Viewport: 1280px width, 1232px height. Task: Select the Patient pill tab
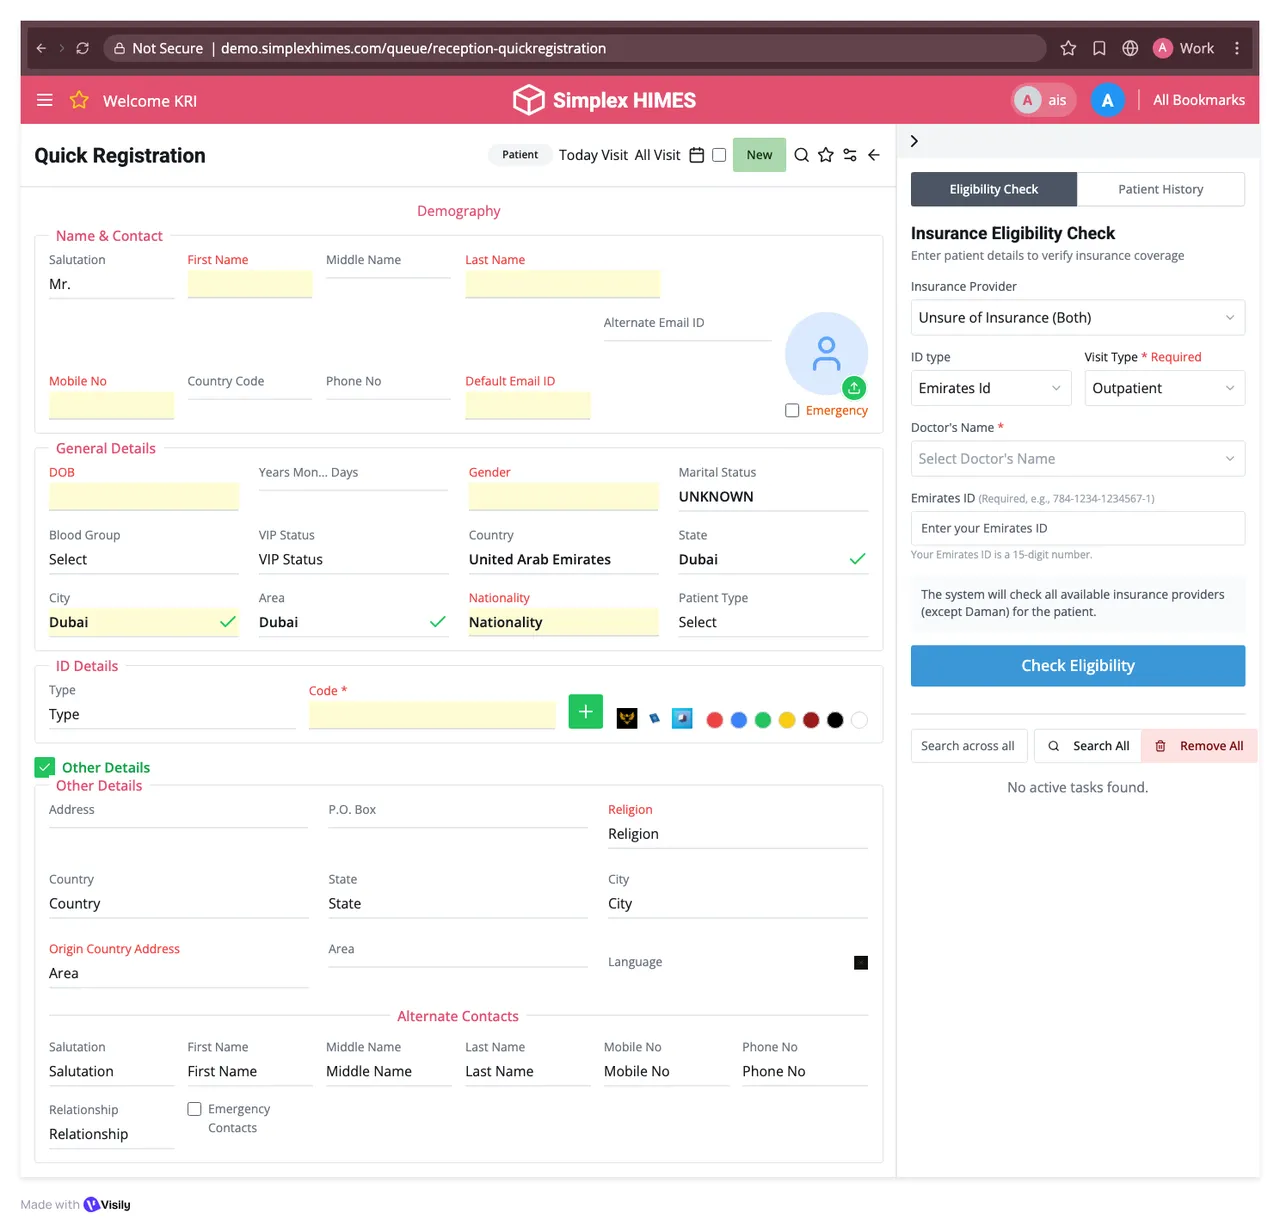(520, 155)
